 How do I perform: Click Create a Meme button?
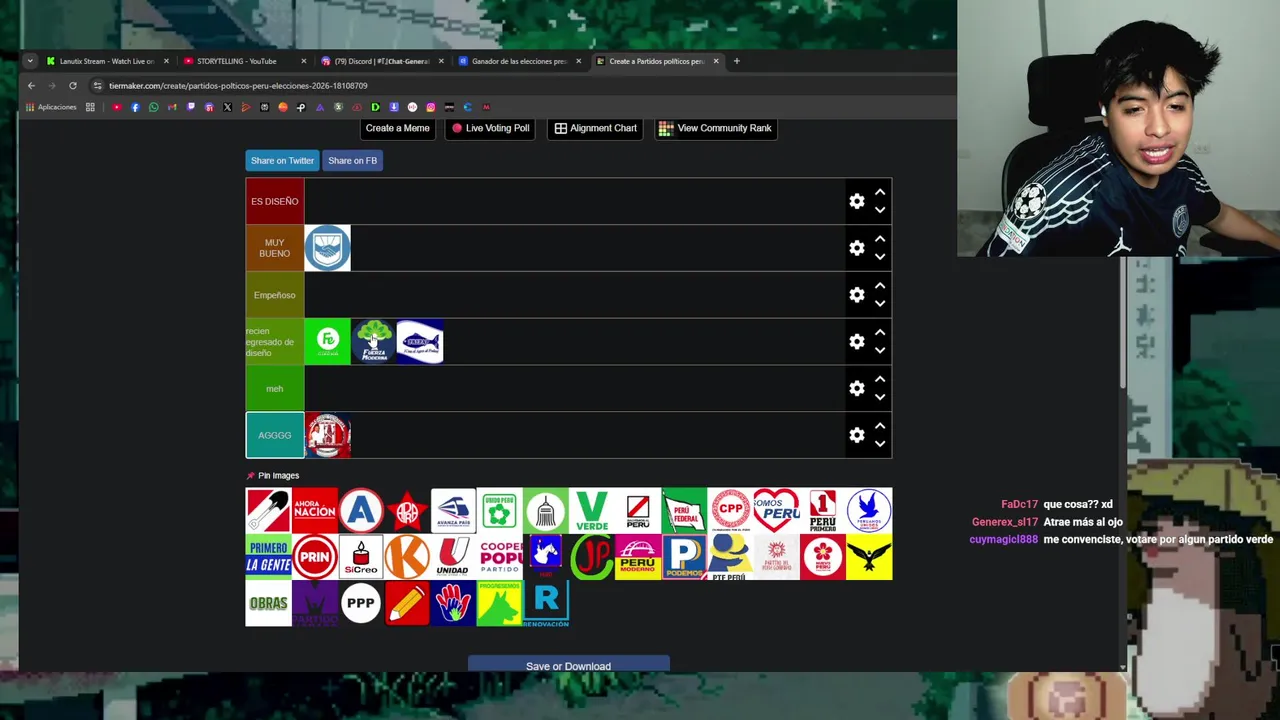click(x=397, y=128)
